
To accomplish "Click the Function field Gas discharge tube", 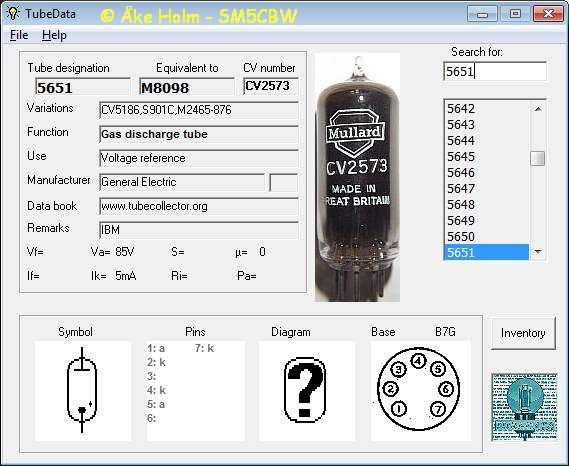I will click(x=198, y=134).
